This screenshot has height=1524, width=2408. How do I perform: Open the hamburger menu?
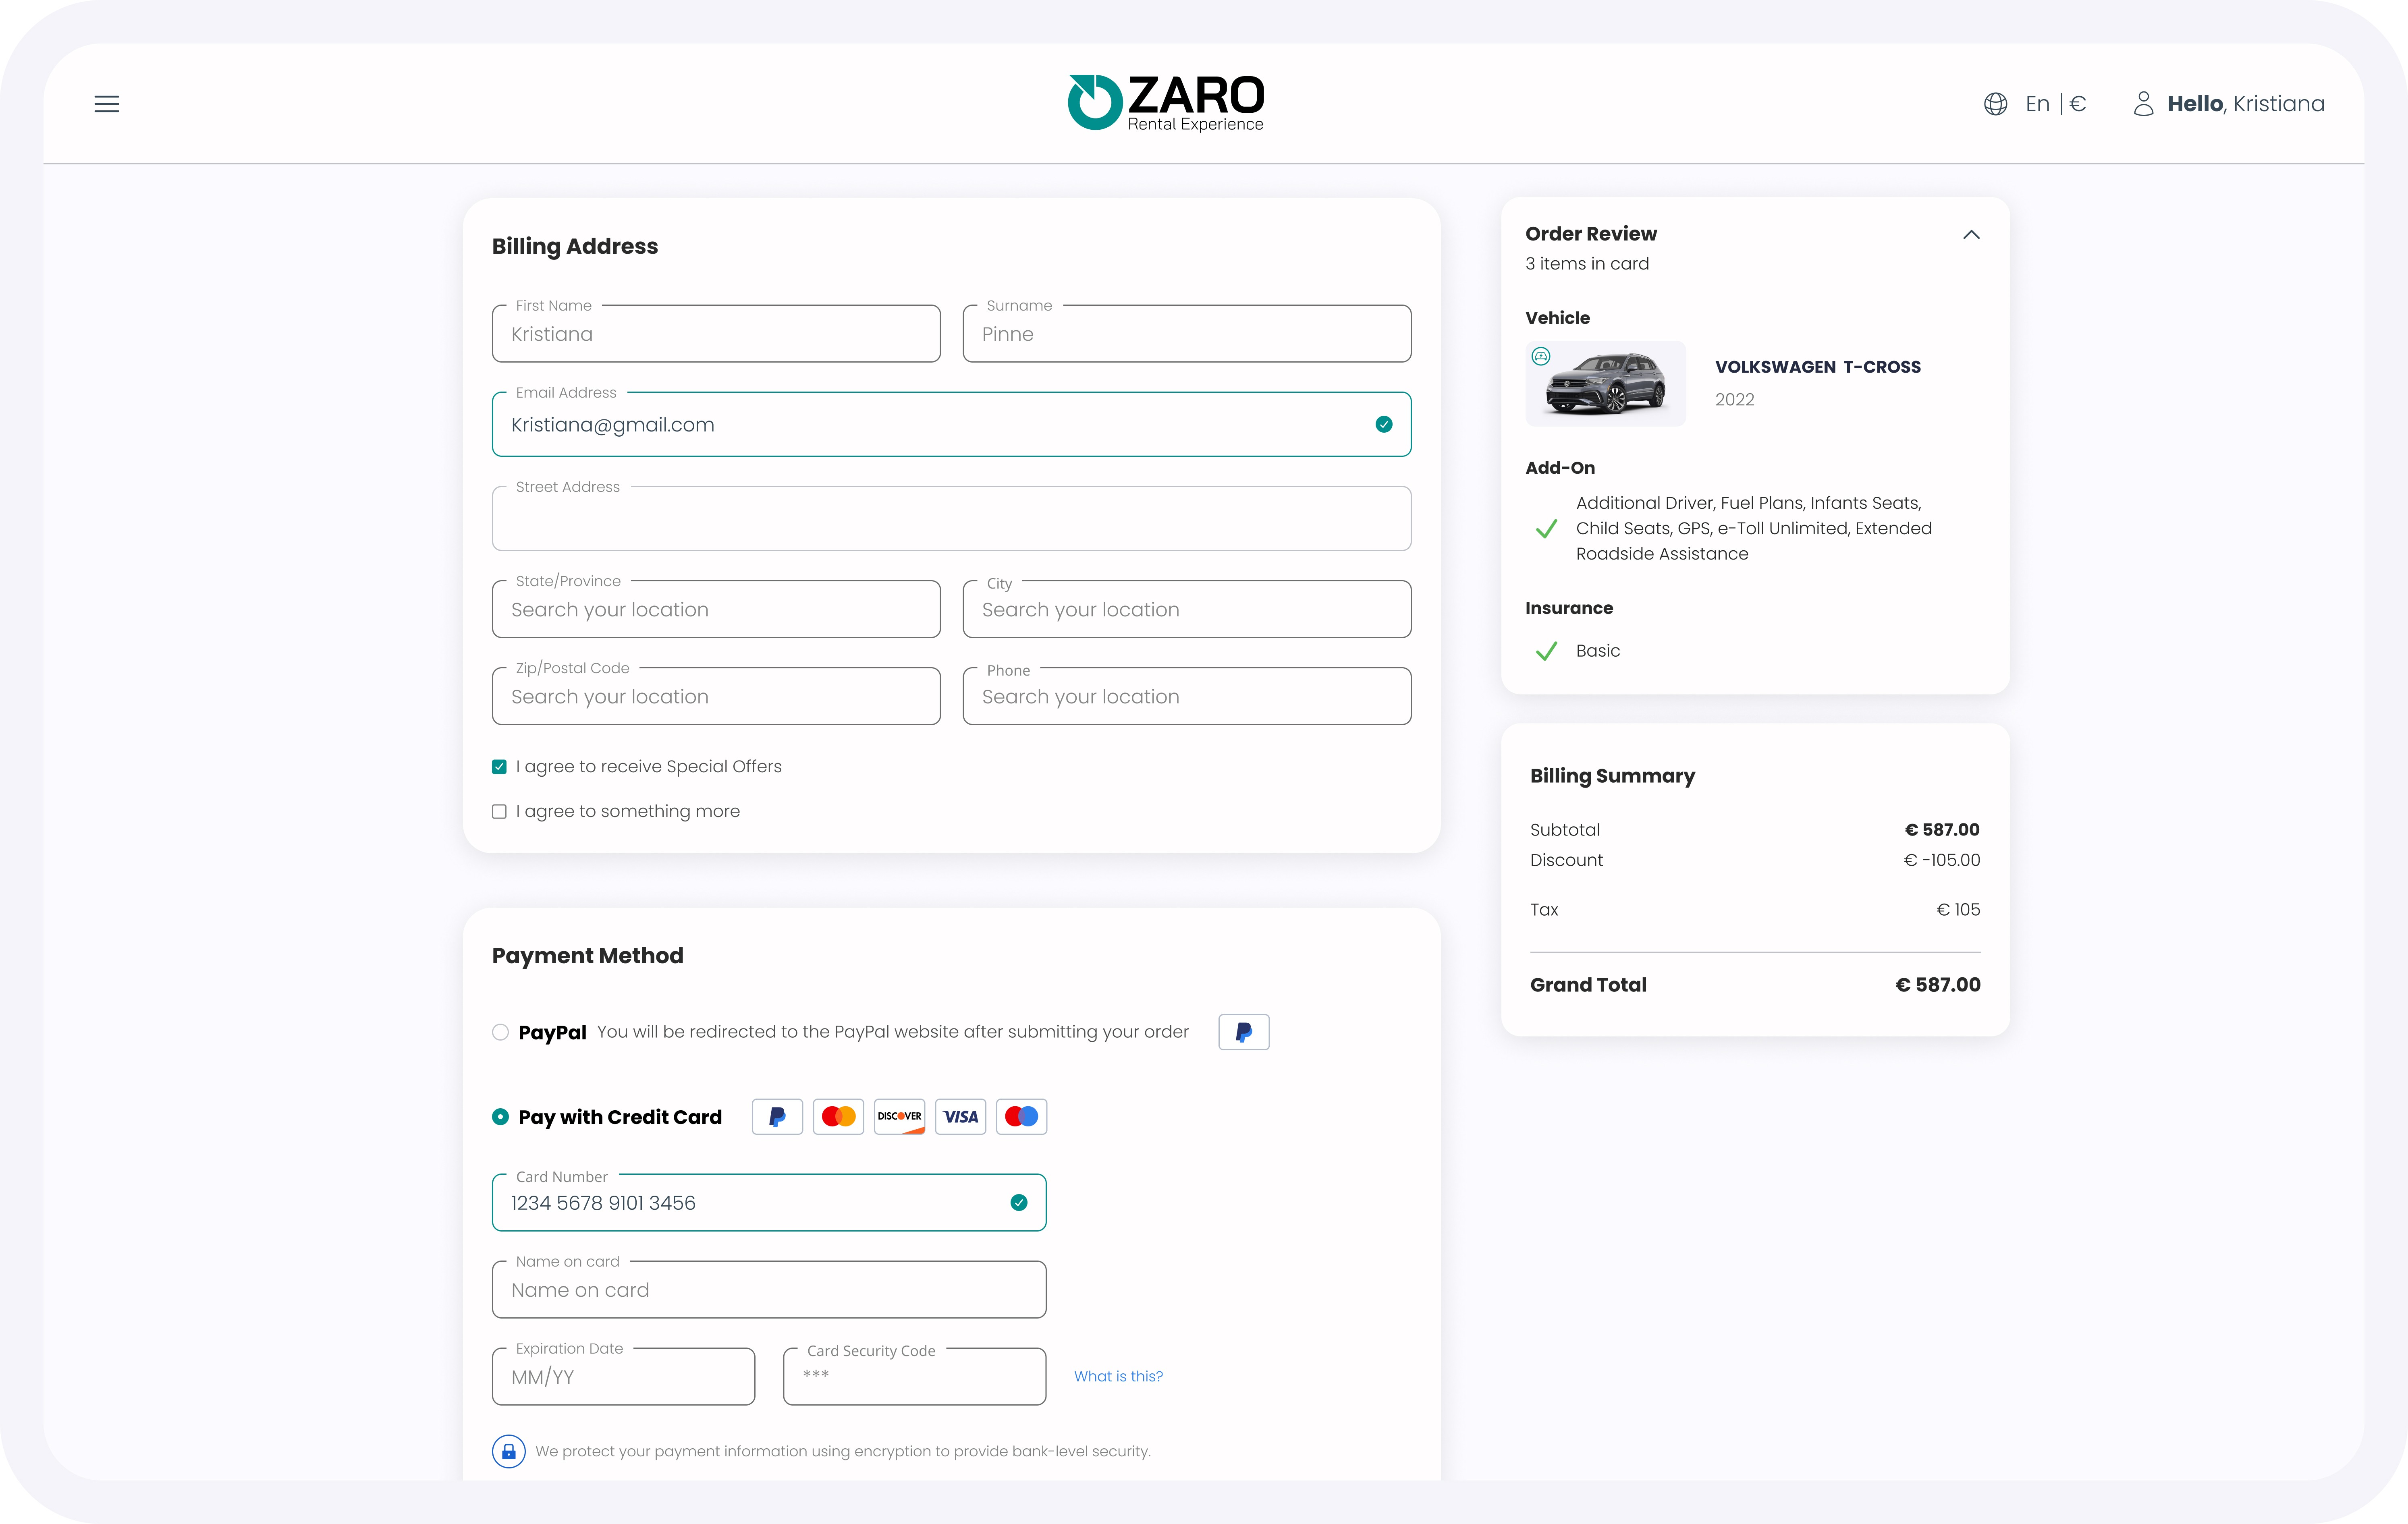coord(107,104)
